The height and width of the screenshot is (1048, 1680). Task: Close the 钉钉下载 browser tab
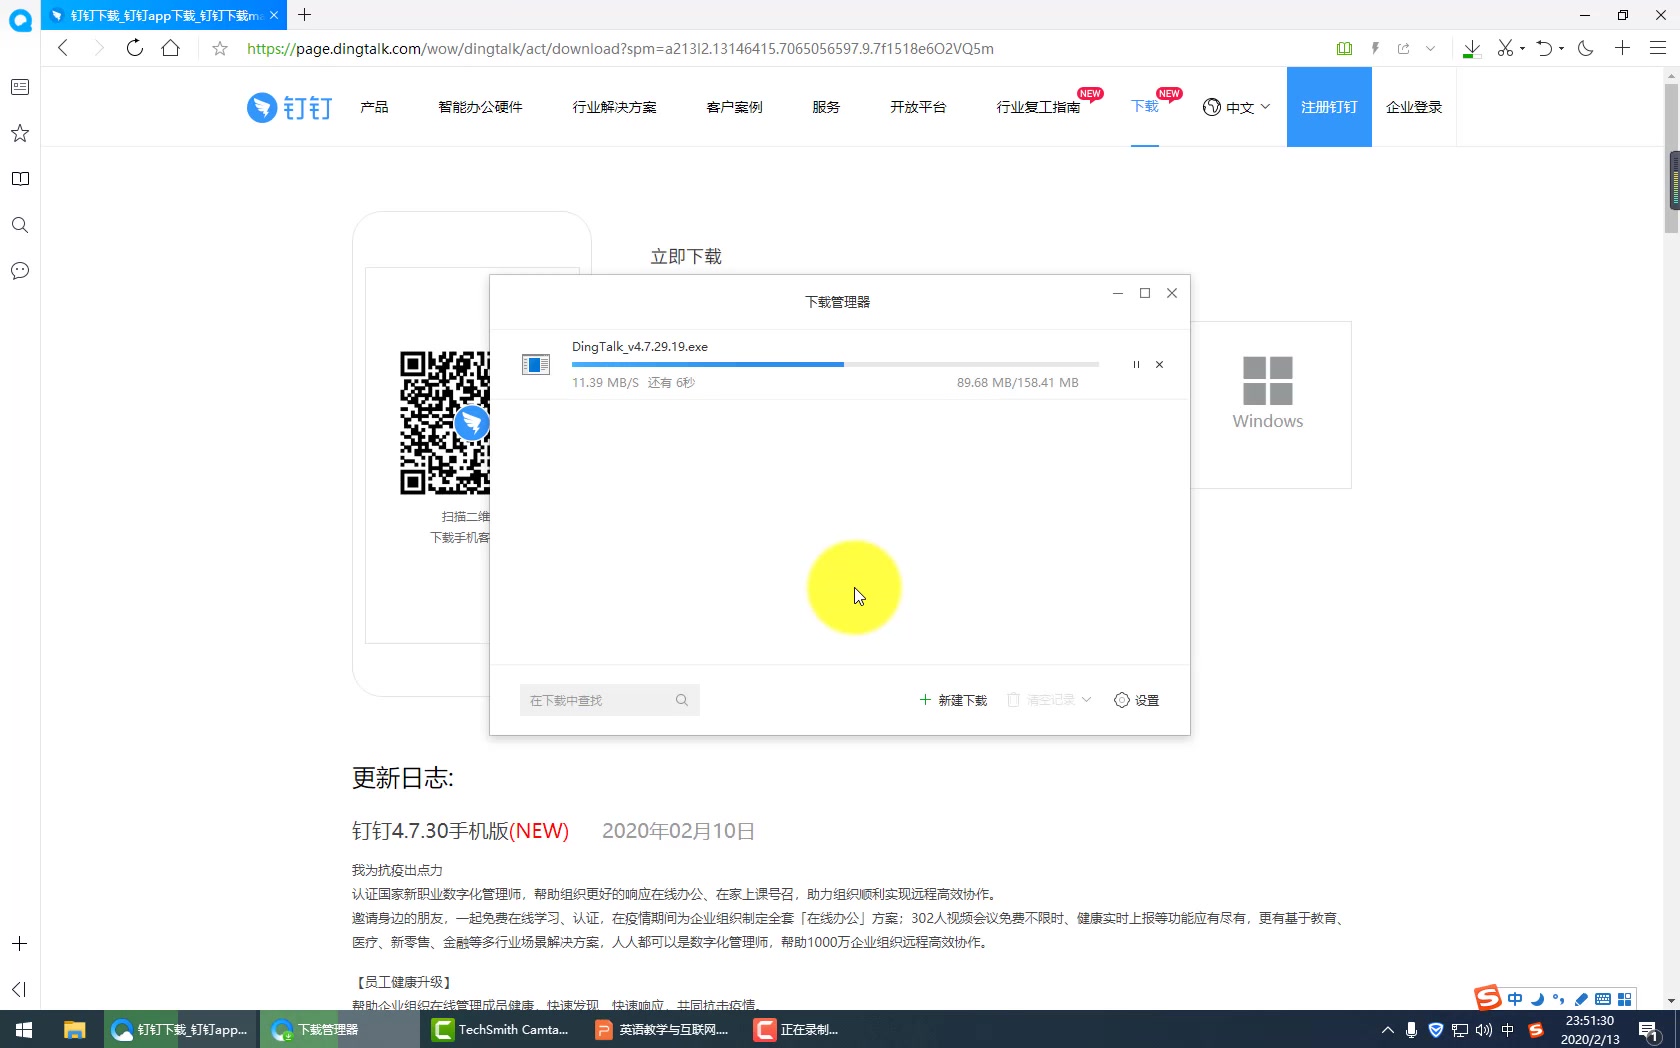pyautogui.click(x=274, y=15)
